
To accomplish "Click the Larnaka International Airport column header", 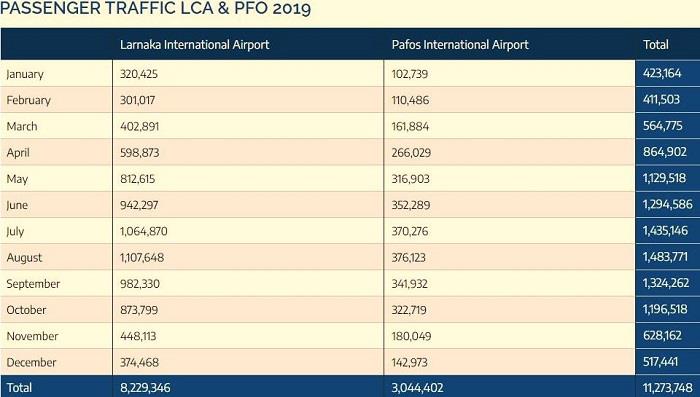I will coord(195,45).
